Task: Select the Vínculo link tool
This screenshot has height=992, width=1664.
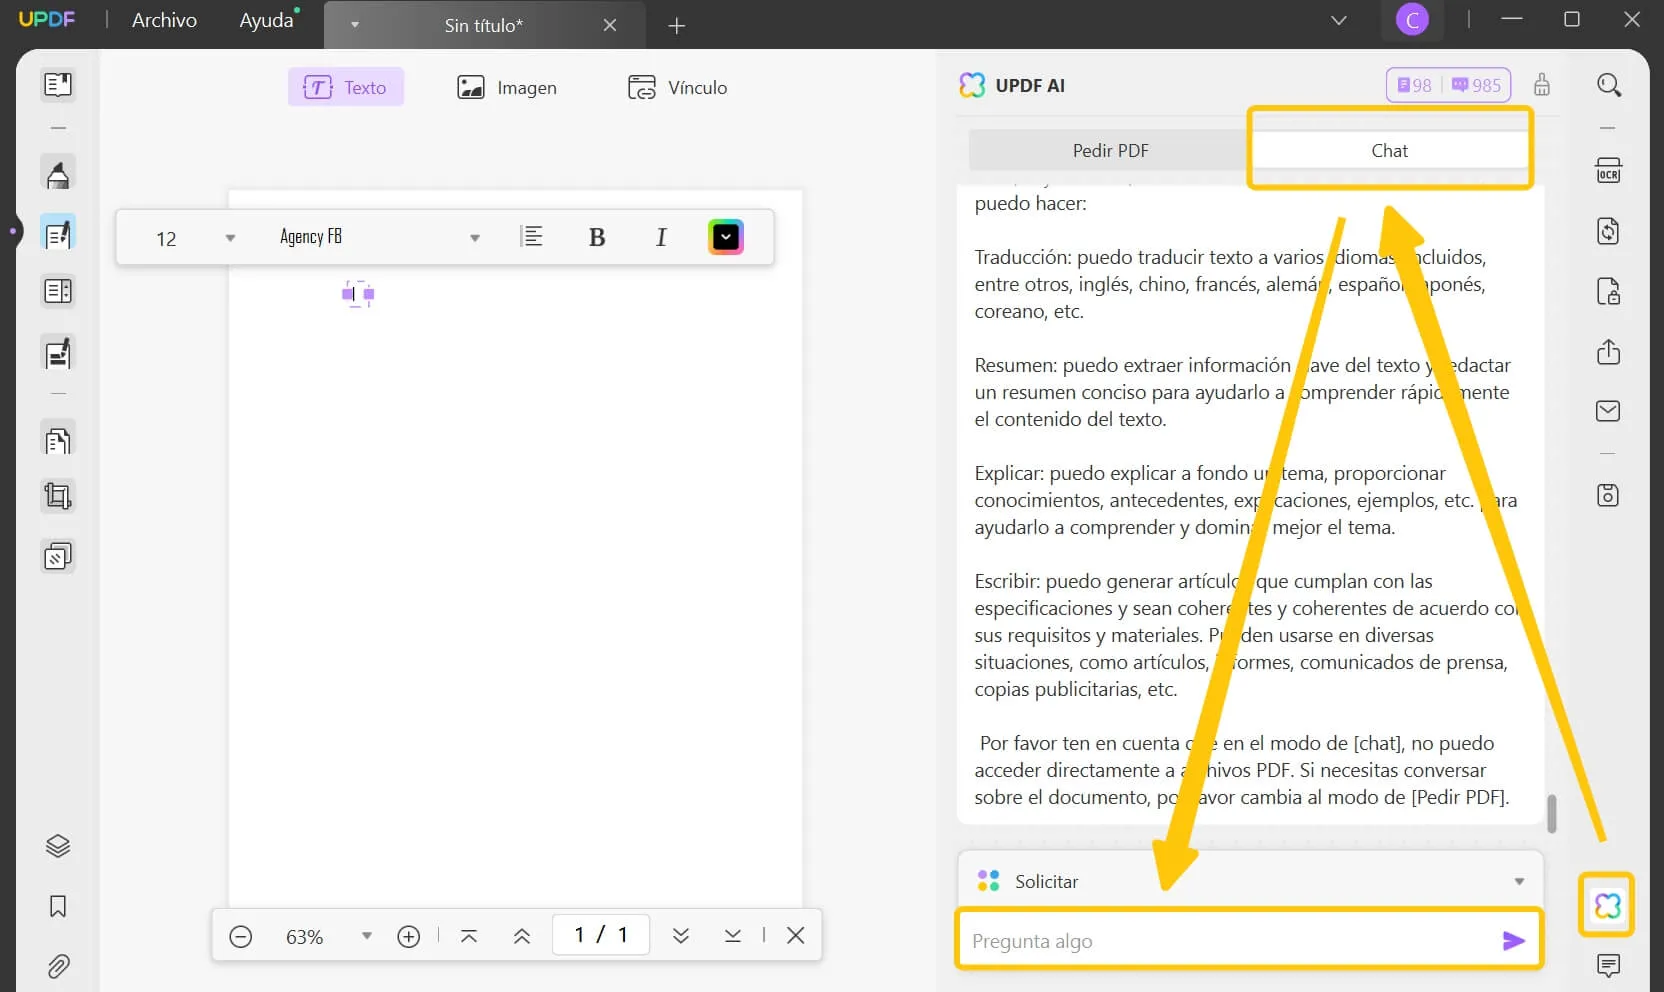Action: click(x=677, y=87)
